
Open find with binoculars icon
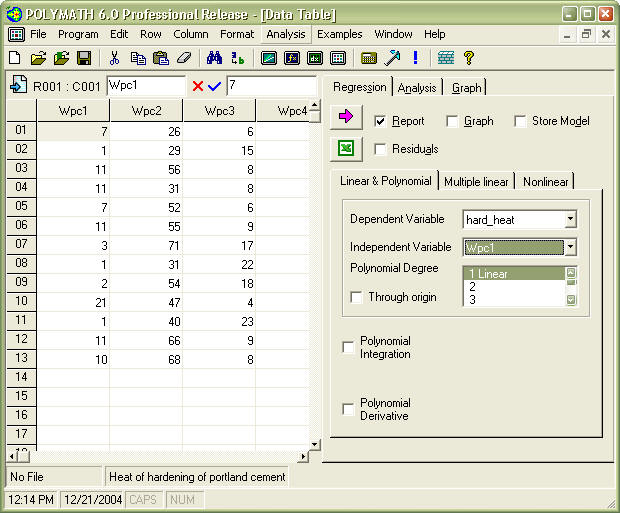[214, 58]
